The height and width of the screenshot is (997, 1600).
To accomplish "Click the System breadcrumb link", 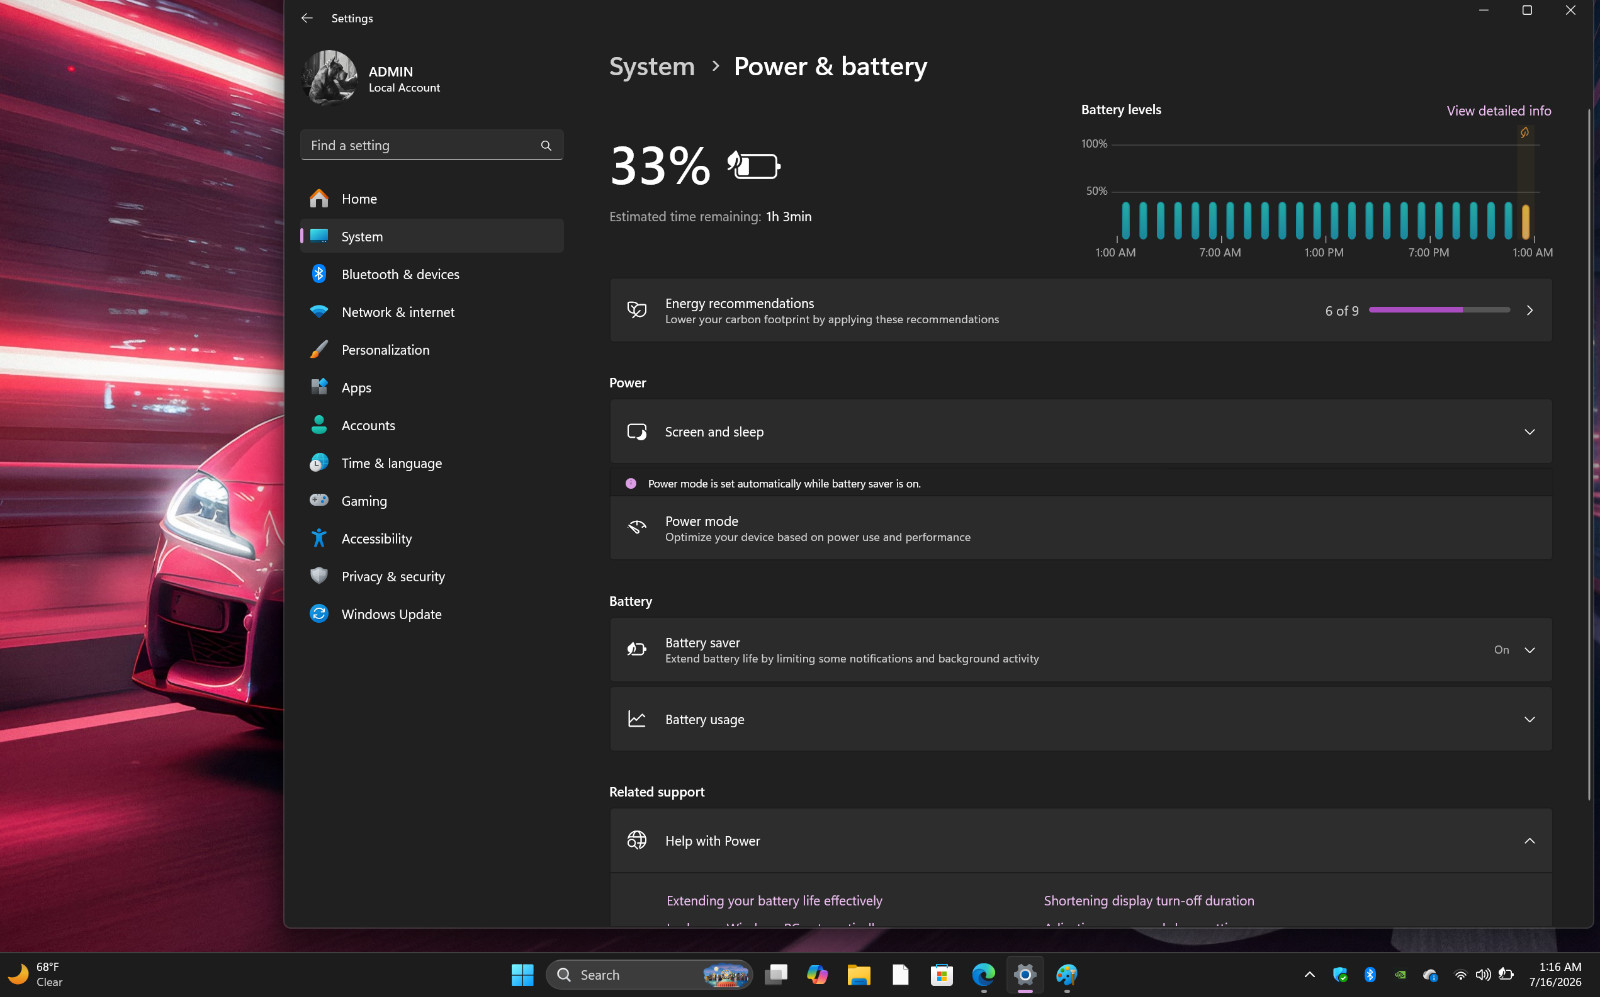I will [652, 66].
